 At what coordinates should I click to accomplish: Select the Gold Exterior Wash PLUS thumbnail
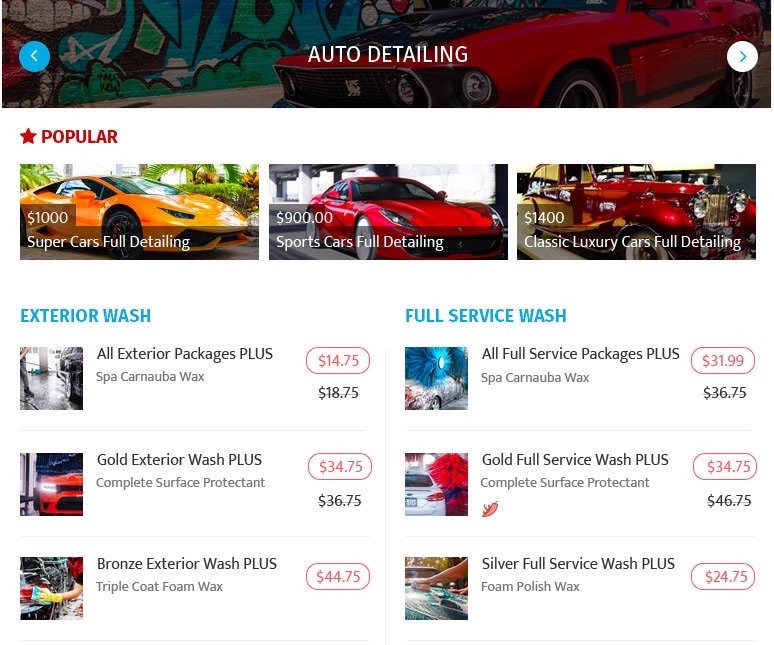pos(51,484)
